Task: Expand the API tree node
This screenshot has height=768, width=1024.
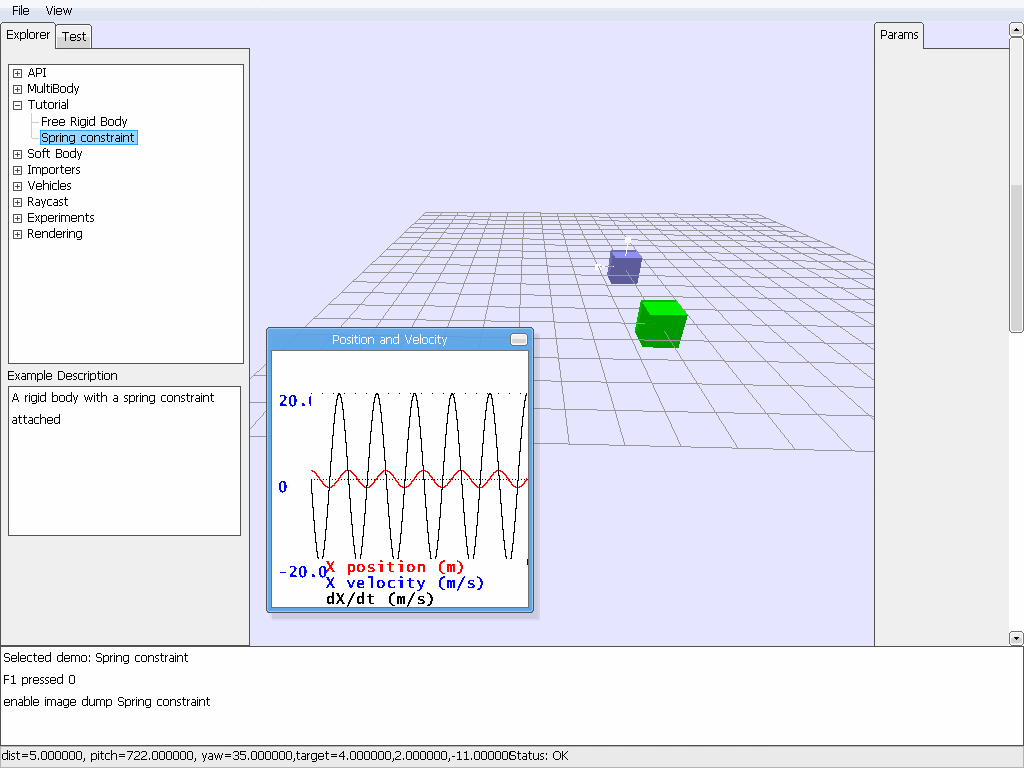Action: (x=16, y=72)
